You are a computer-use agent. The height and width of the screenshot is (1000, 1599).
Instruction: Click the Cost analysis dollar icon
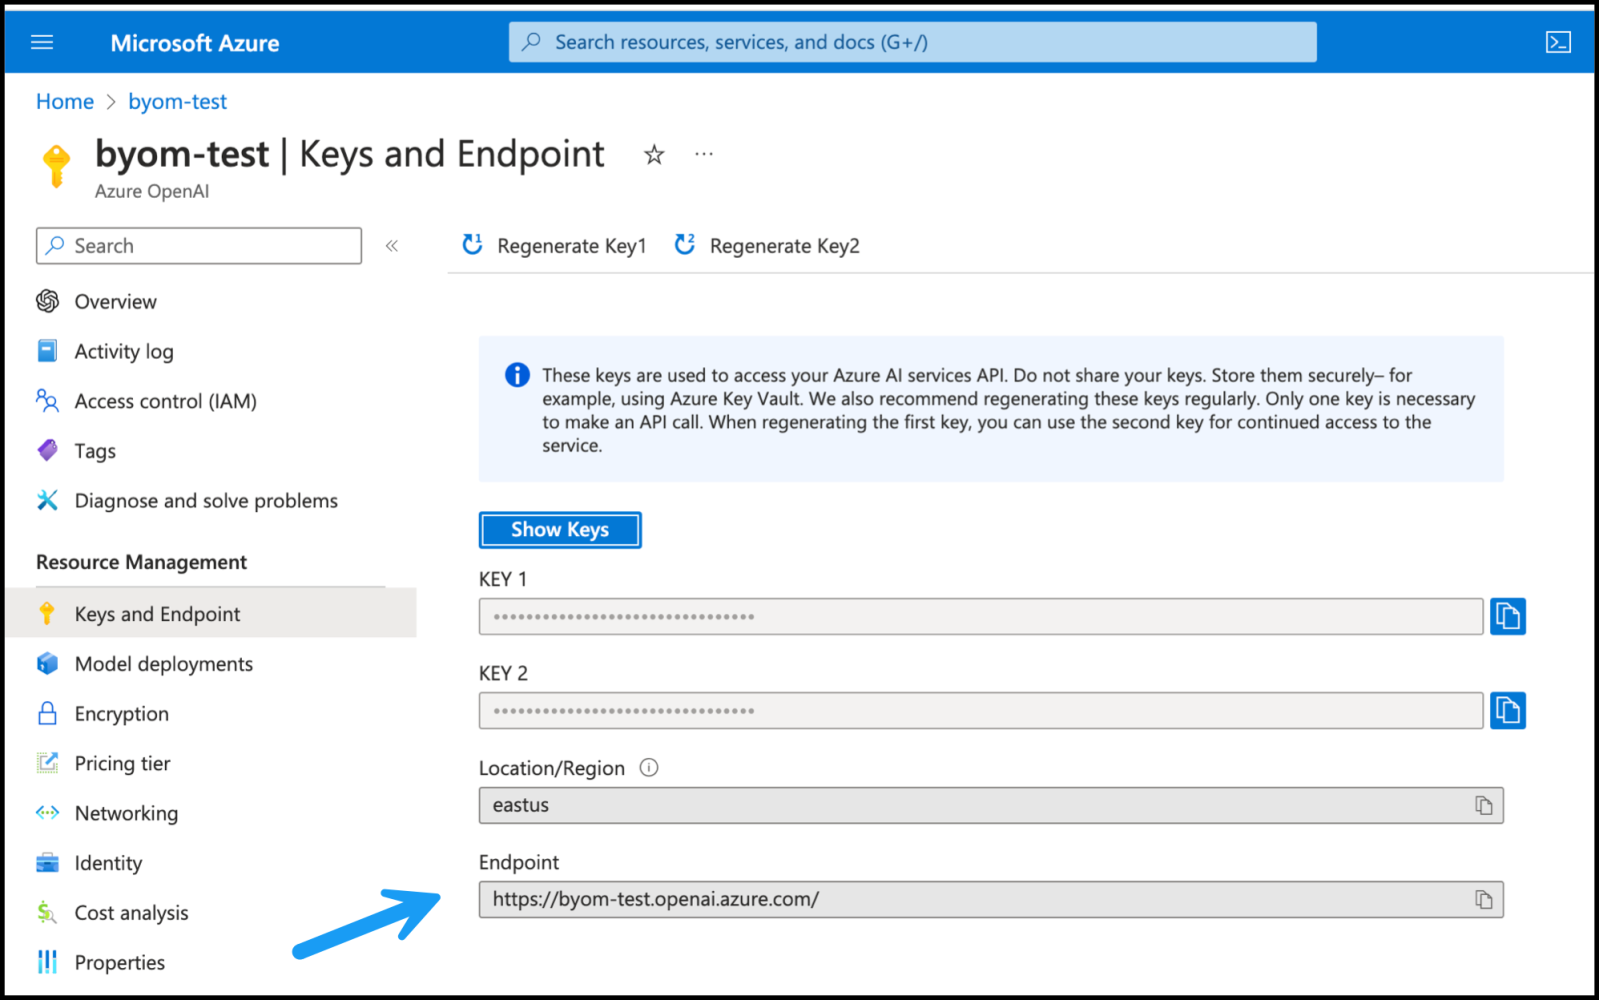click(x=47, y=912)
